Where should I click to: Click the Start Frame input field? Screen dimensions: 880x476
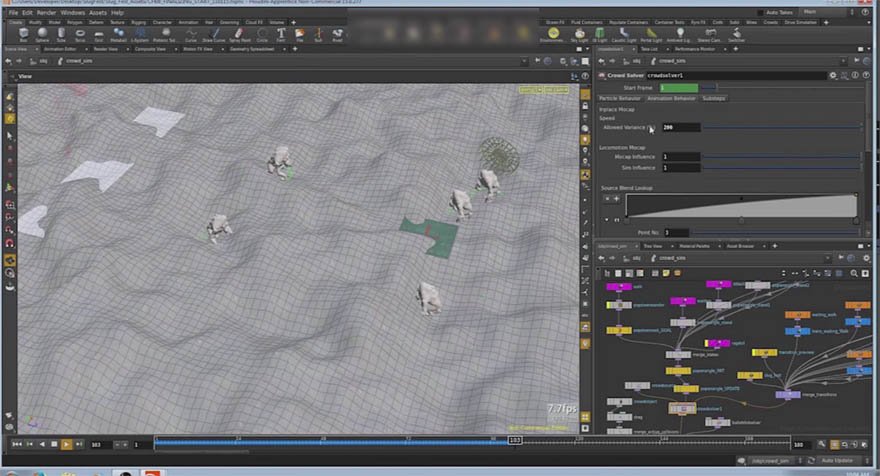tap(679, 88)
